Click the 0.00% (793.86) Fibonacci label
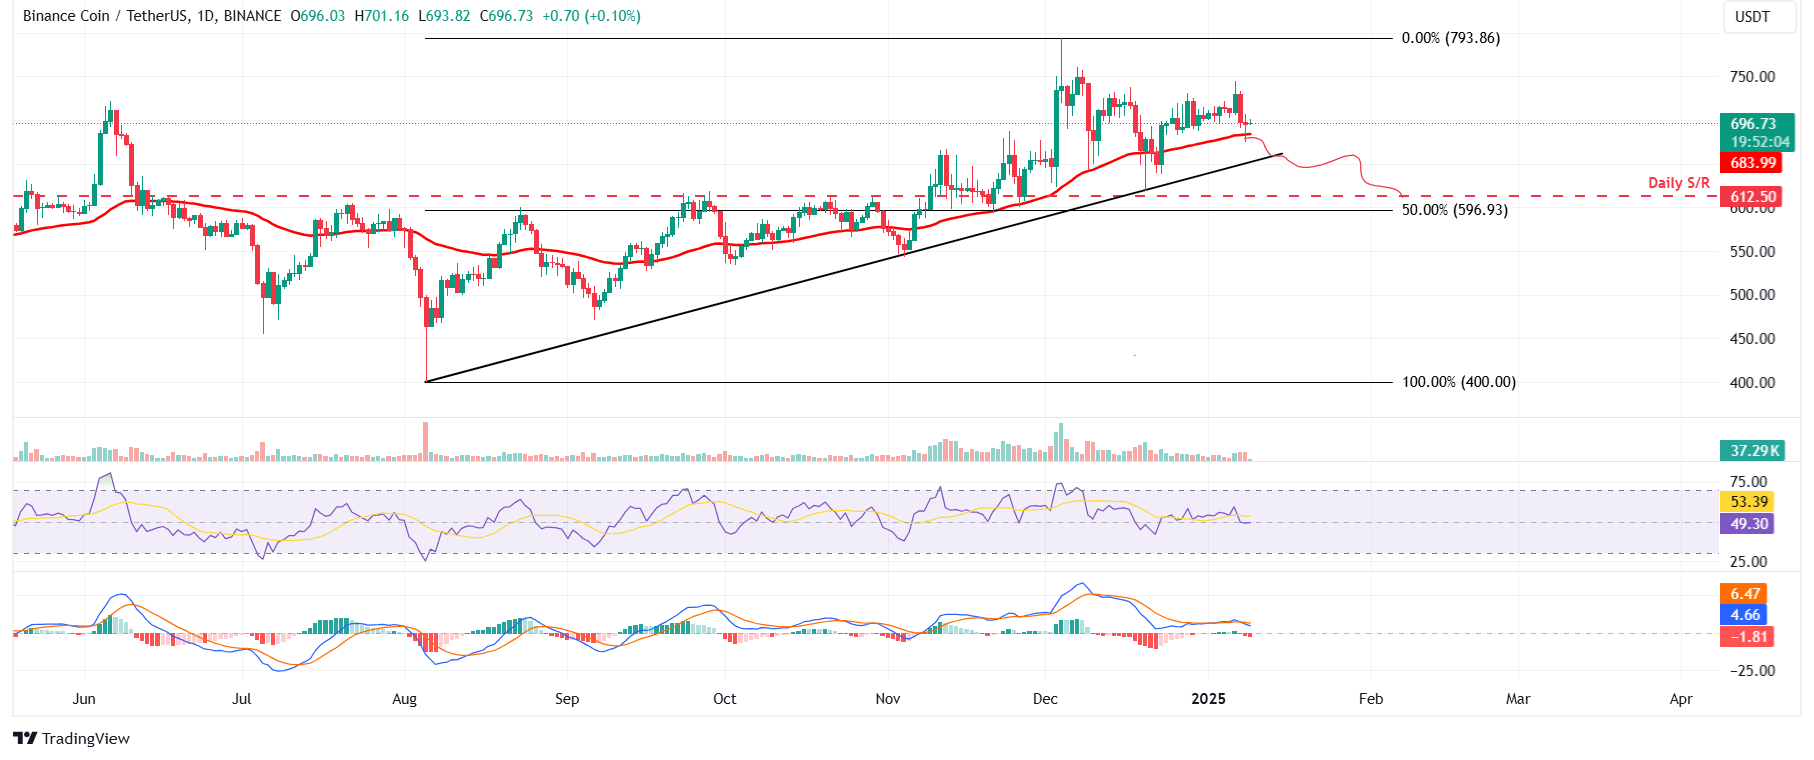 coord(1451,38)
